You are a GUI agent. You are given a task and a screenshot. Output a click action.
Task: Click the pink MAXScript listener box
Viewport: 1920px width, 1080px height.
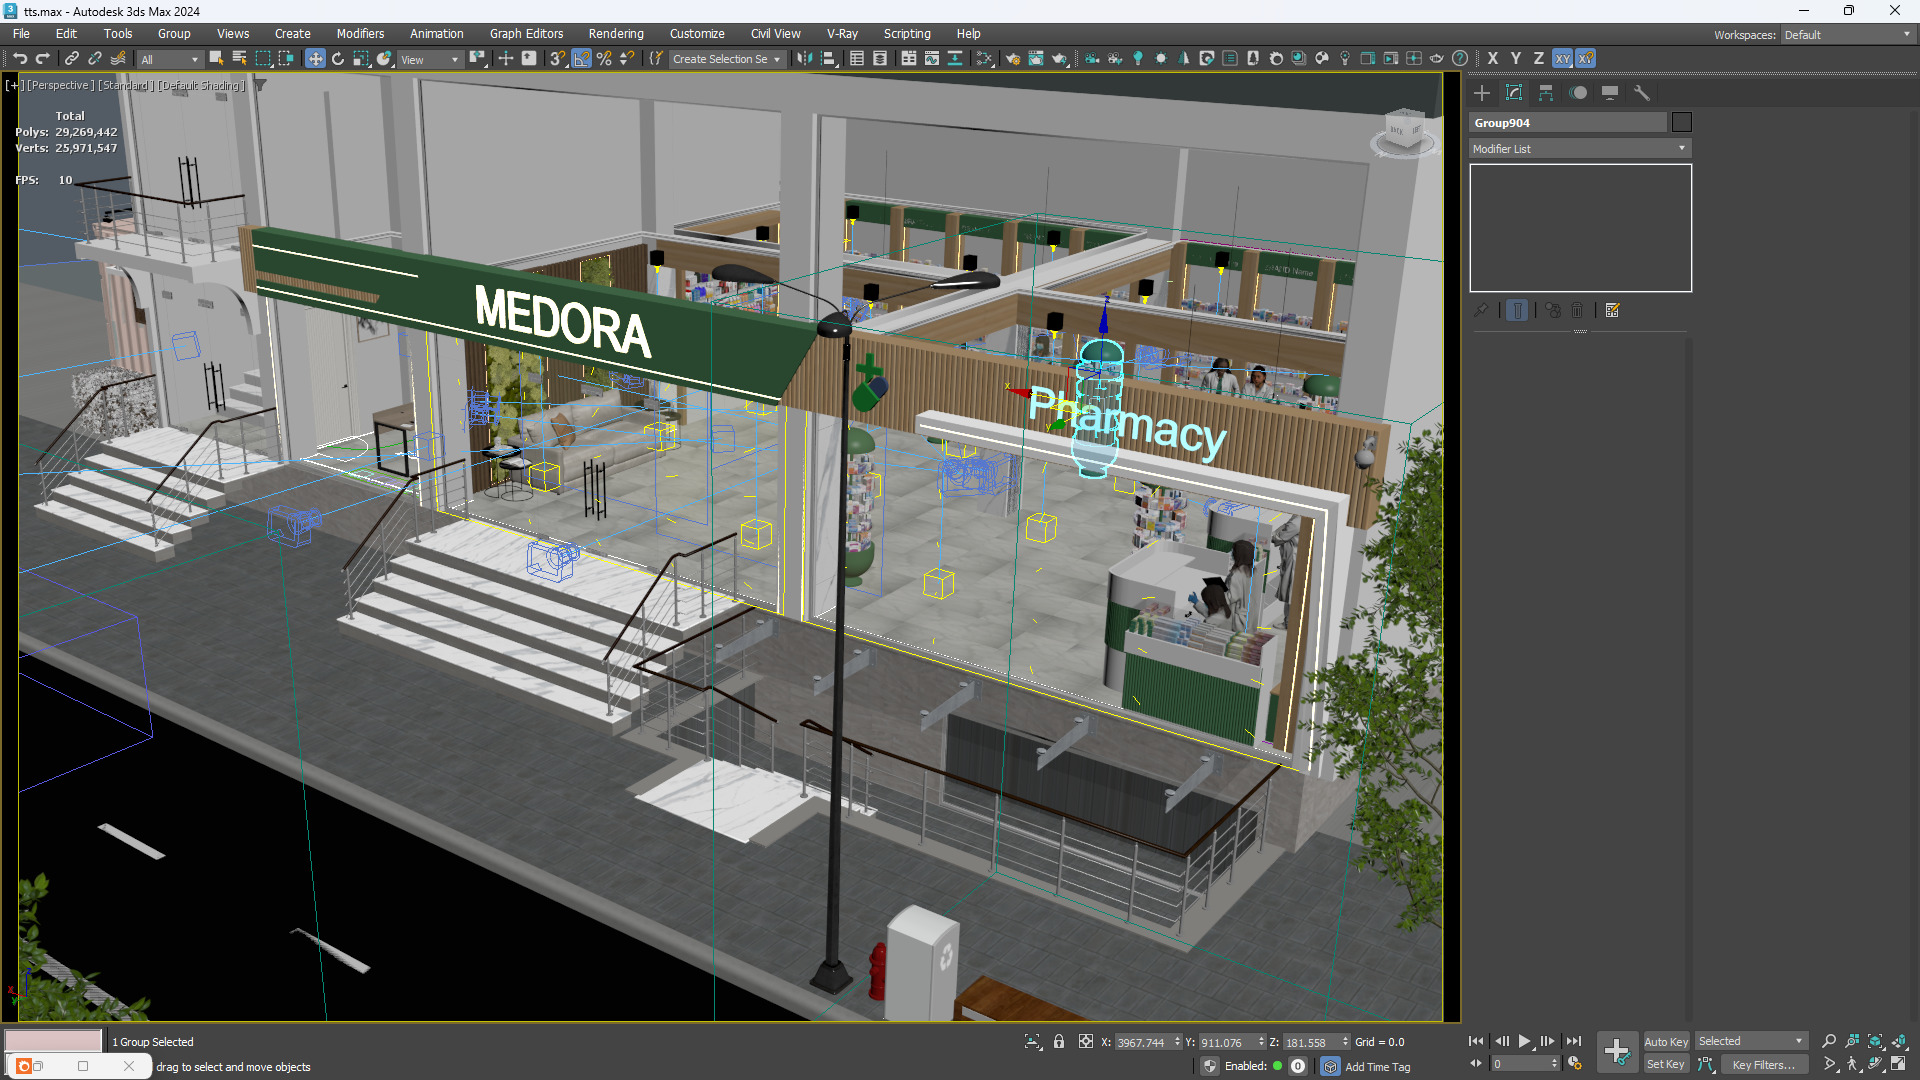[x=53, y=1041]
